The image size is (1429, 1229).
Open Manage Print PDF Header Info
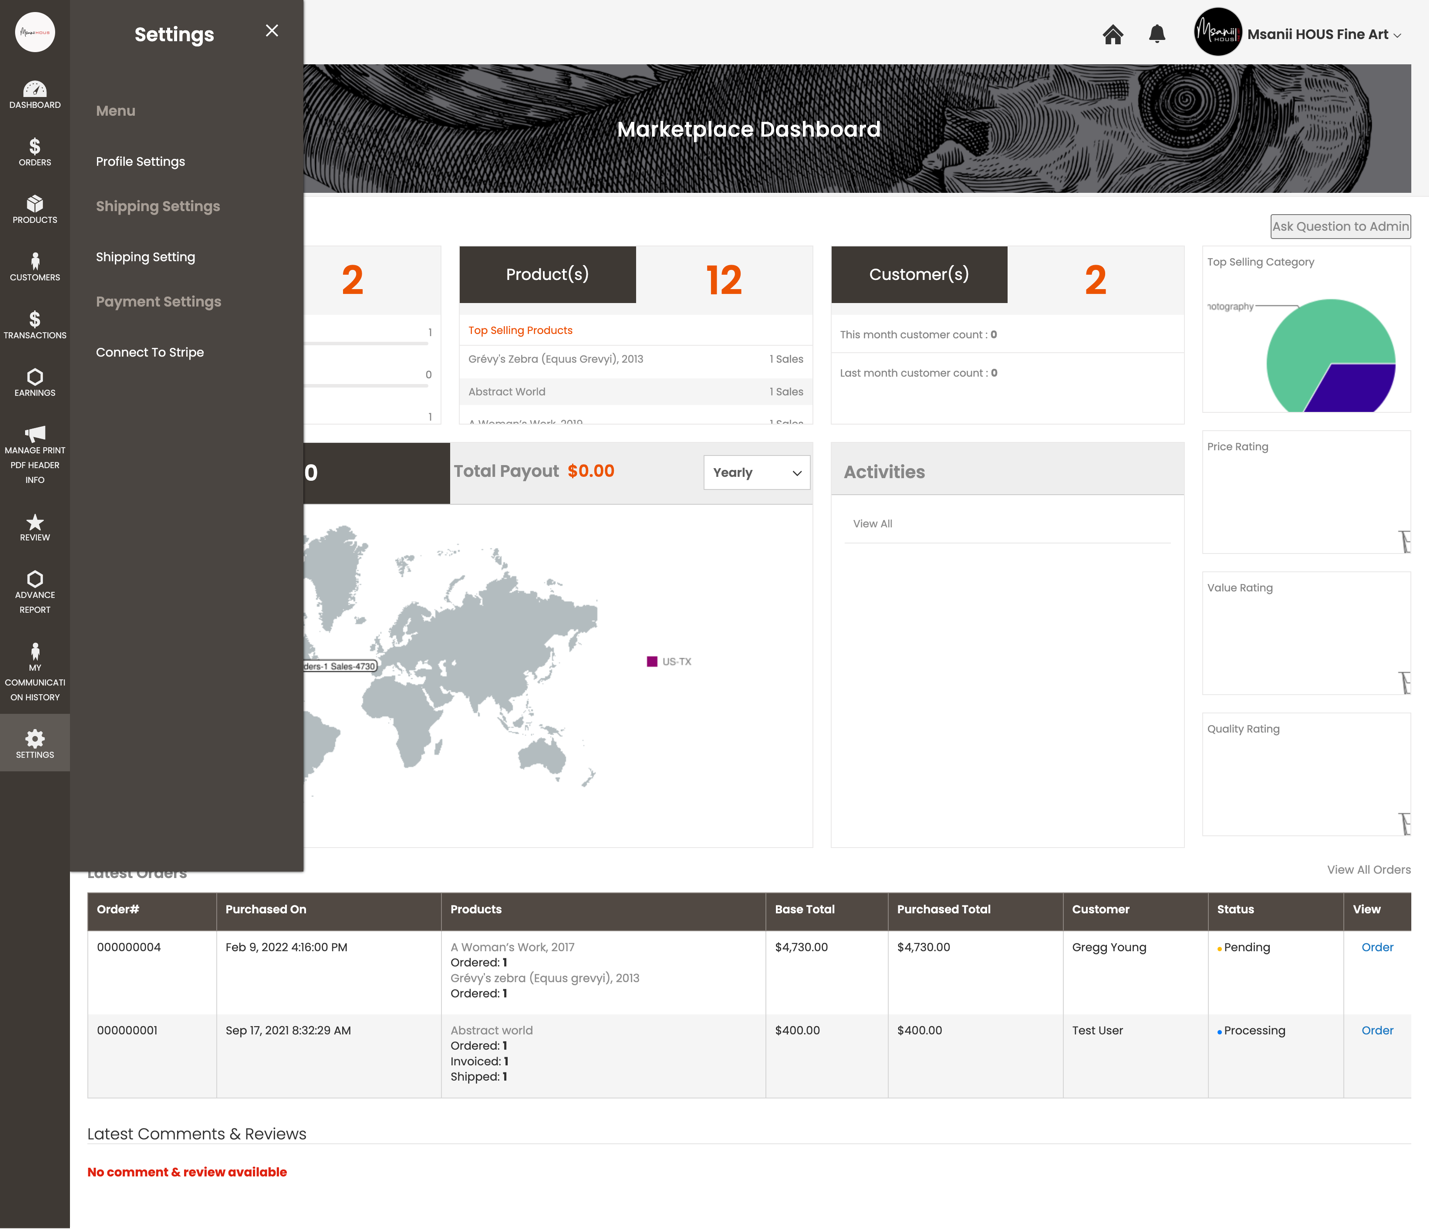click(35, 455)
